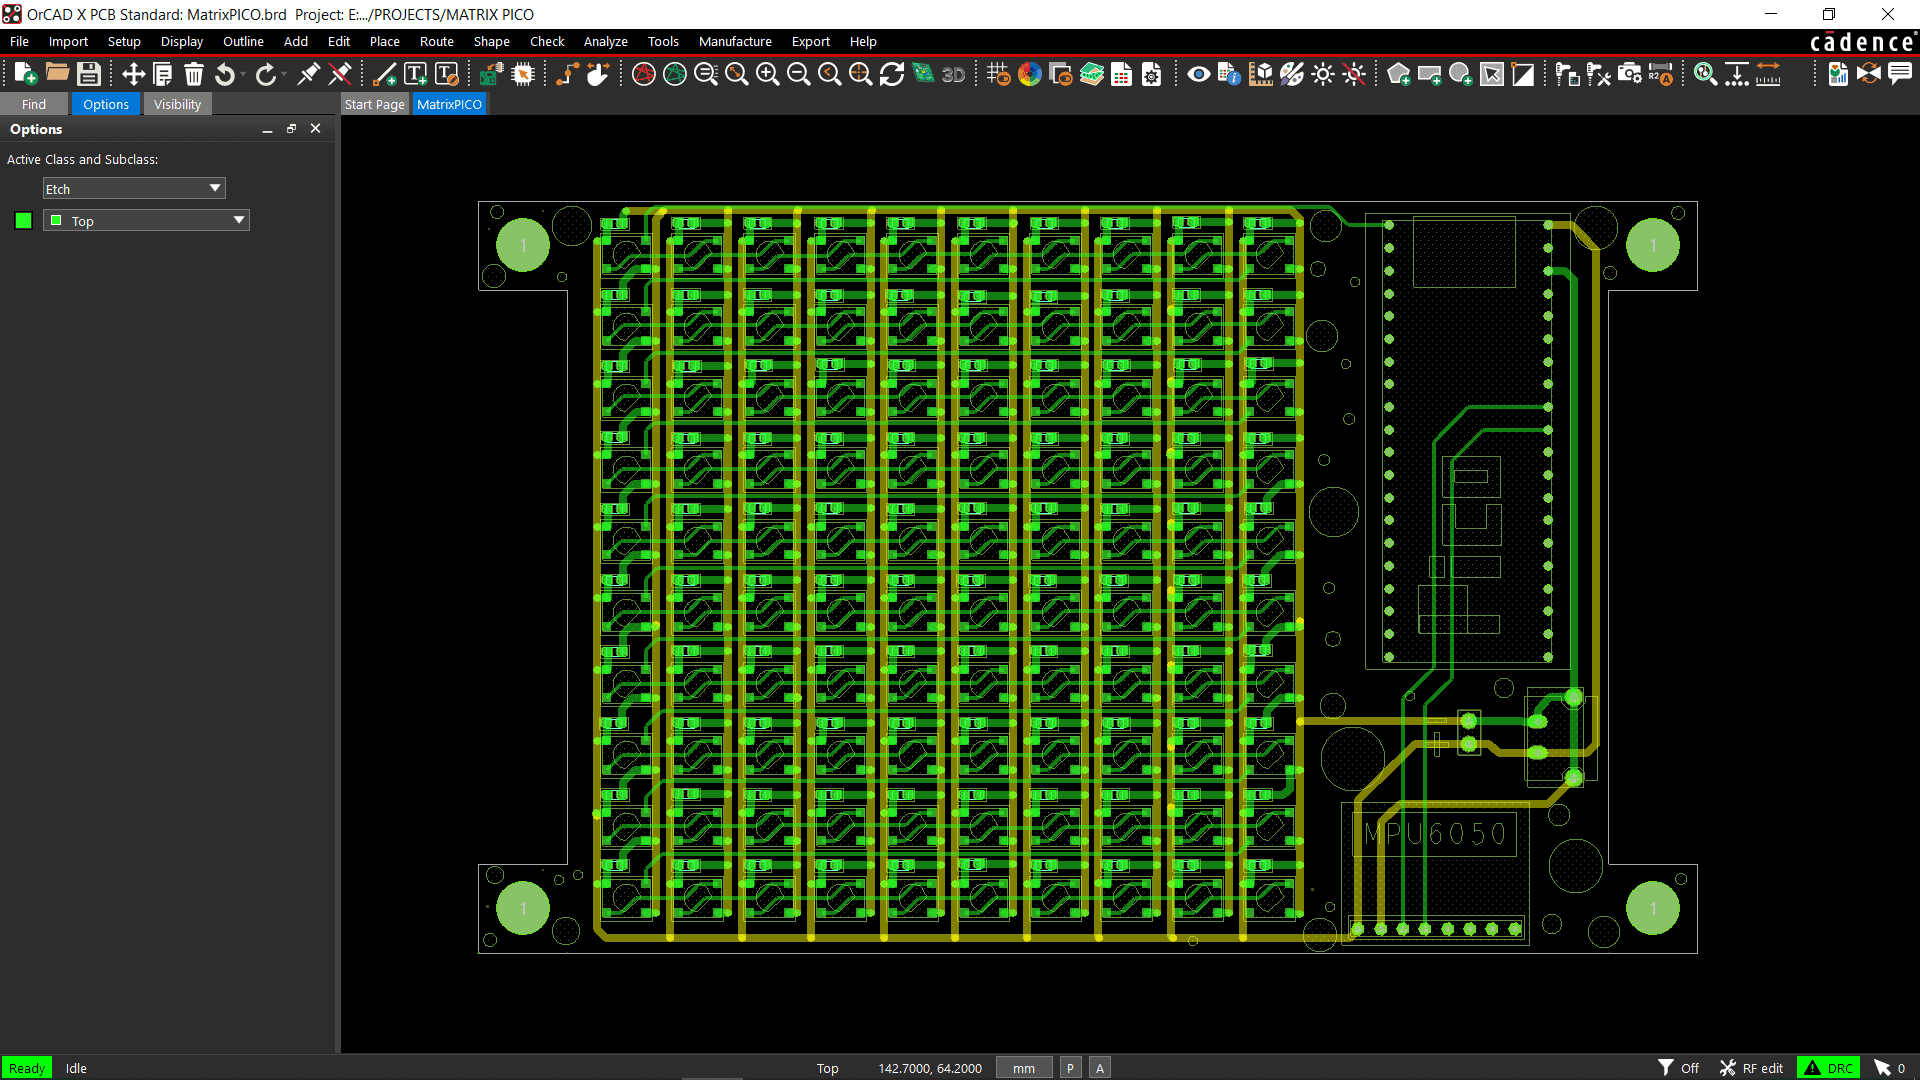Open the Manufacture menu
1920x1080 pixels.
coord(735,41)
